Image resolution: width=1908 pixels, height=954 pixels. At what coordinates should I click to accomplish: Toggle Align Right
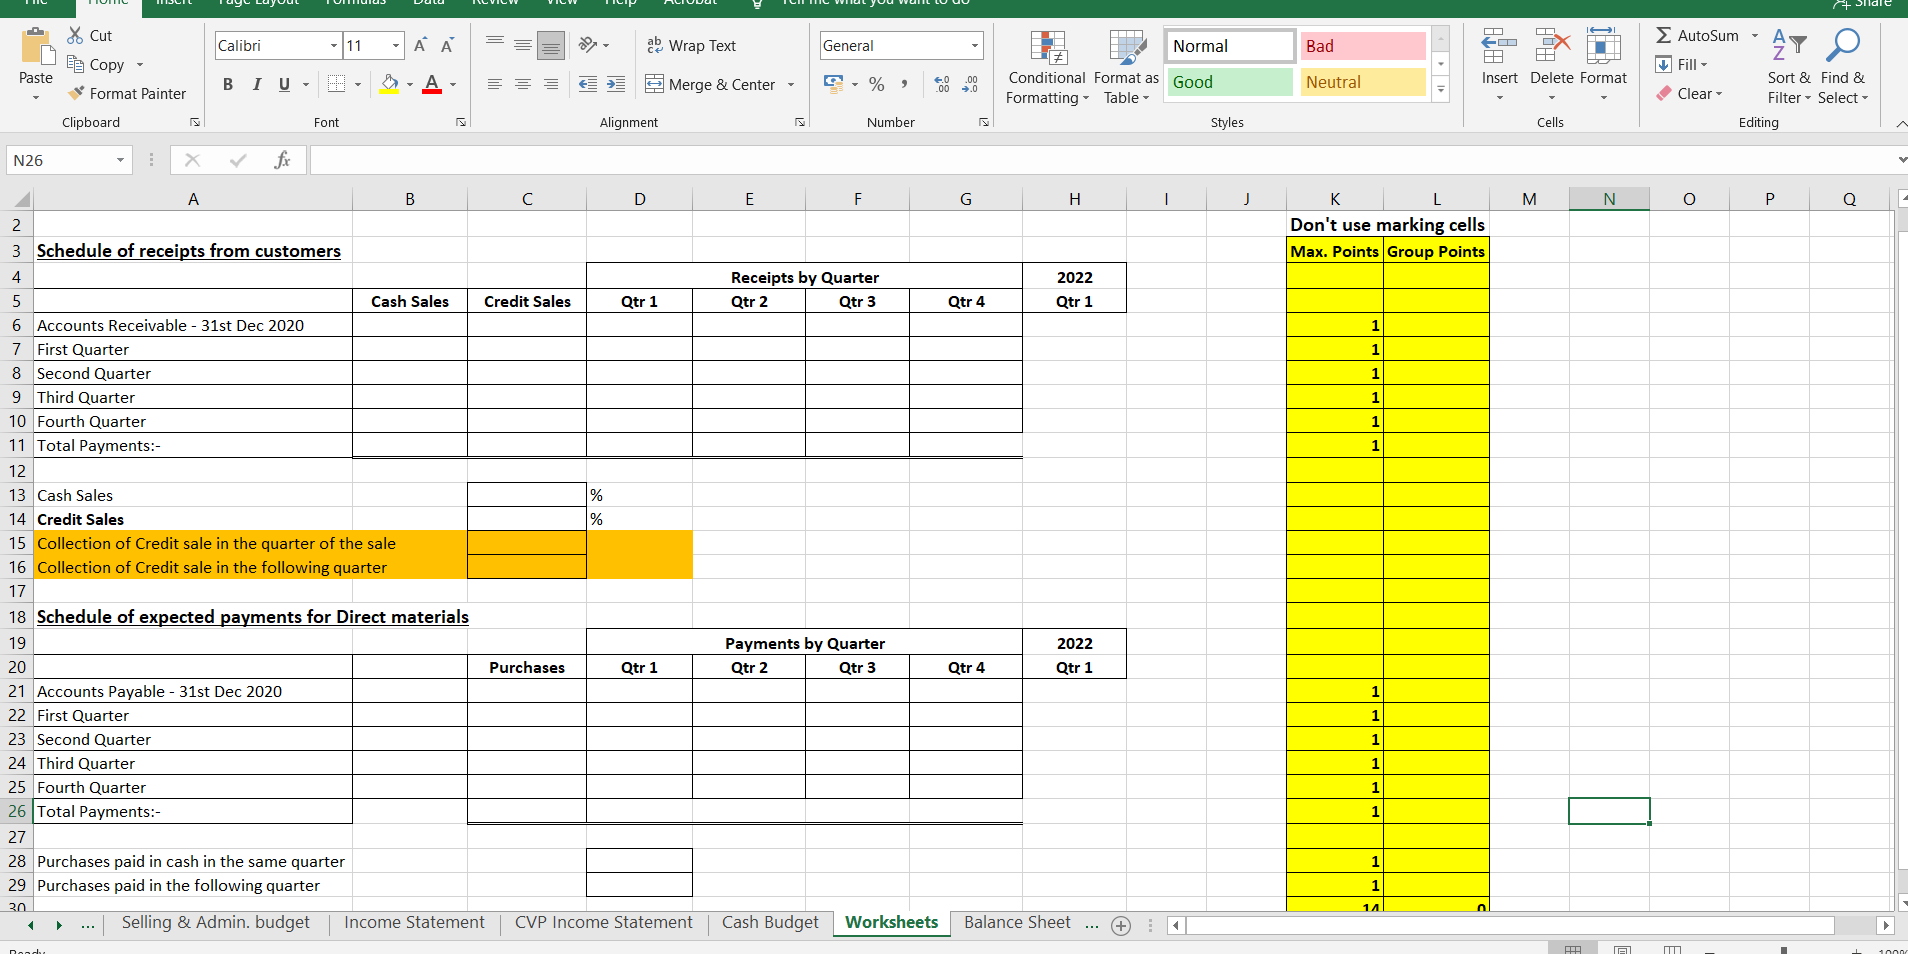click(x=550, y=84)
